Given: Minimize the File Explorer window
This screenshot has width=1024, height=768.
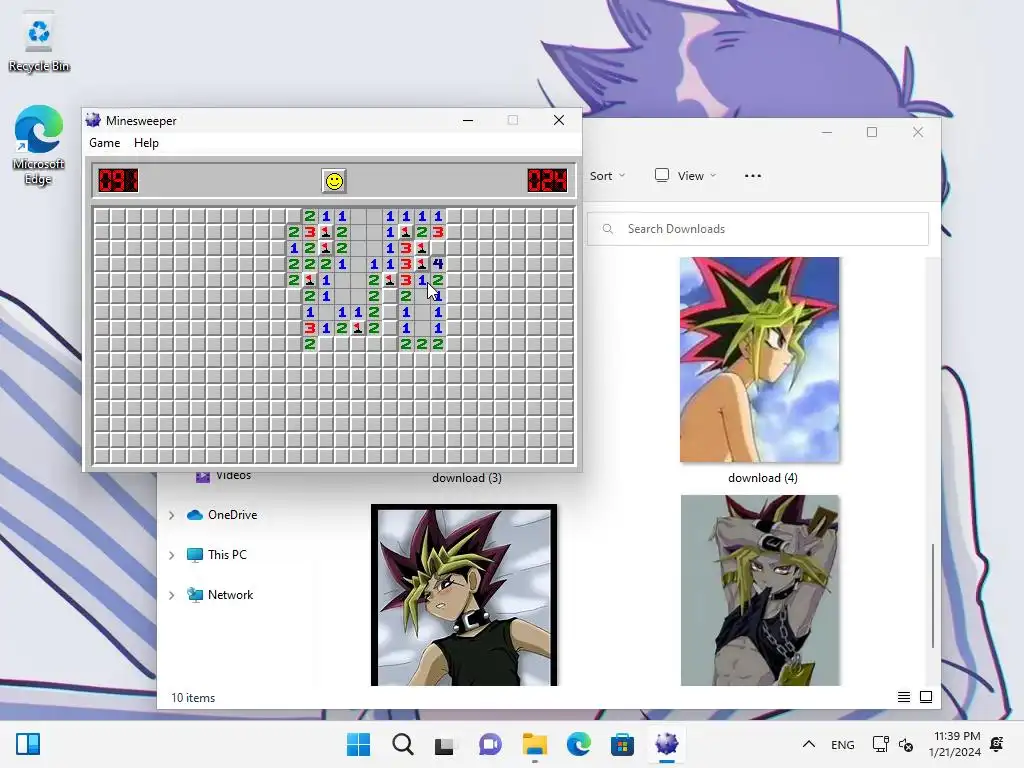Looking at the screenshot, I should coord(827,132).
